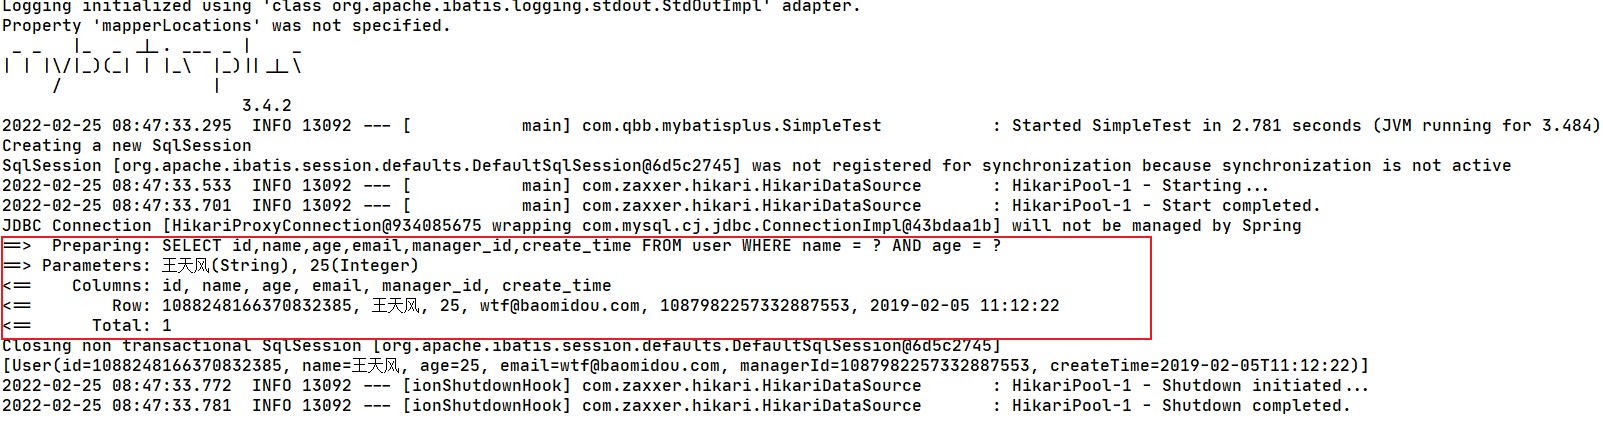
Task: Click the "Property 'mapperLocations' was not specified" line
Action: [226, 26]
